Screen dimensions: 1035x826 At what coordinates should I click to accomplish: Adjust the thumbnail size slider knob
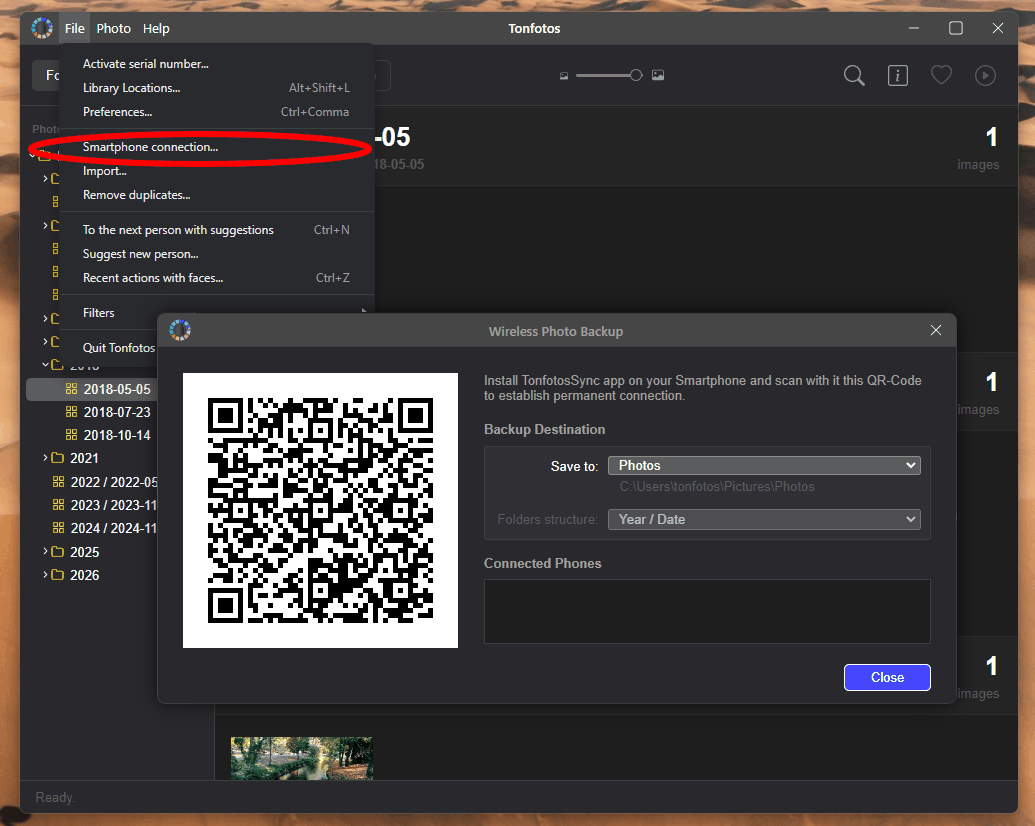coord(636,75)
